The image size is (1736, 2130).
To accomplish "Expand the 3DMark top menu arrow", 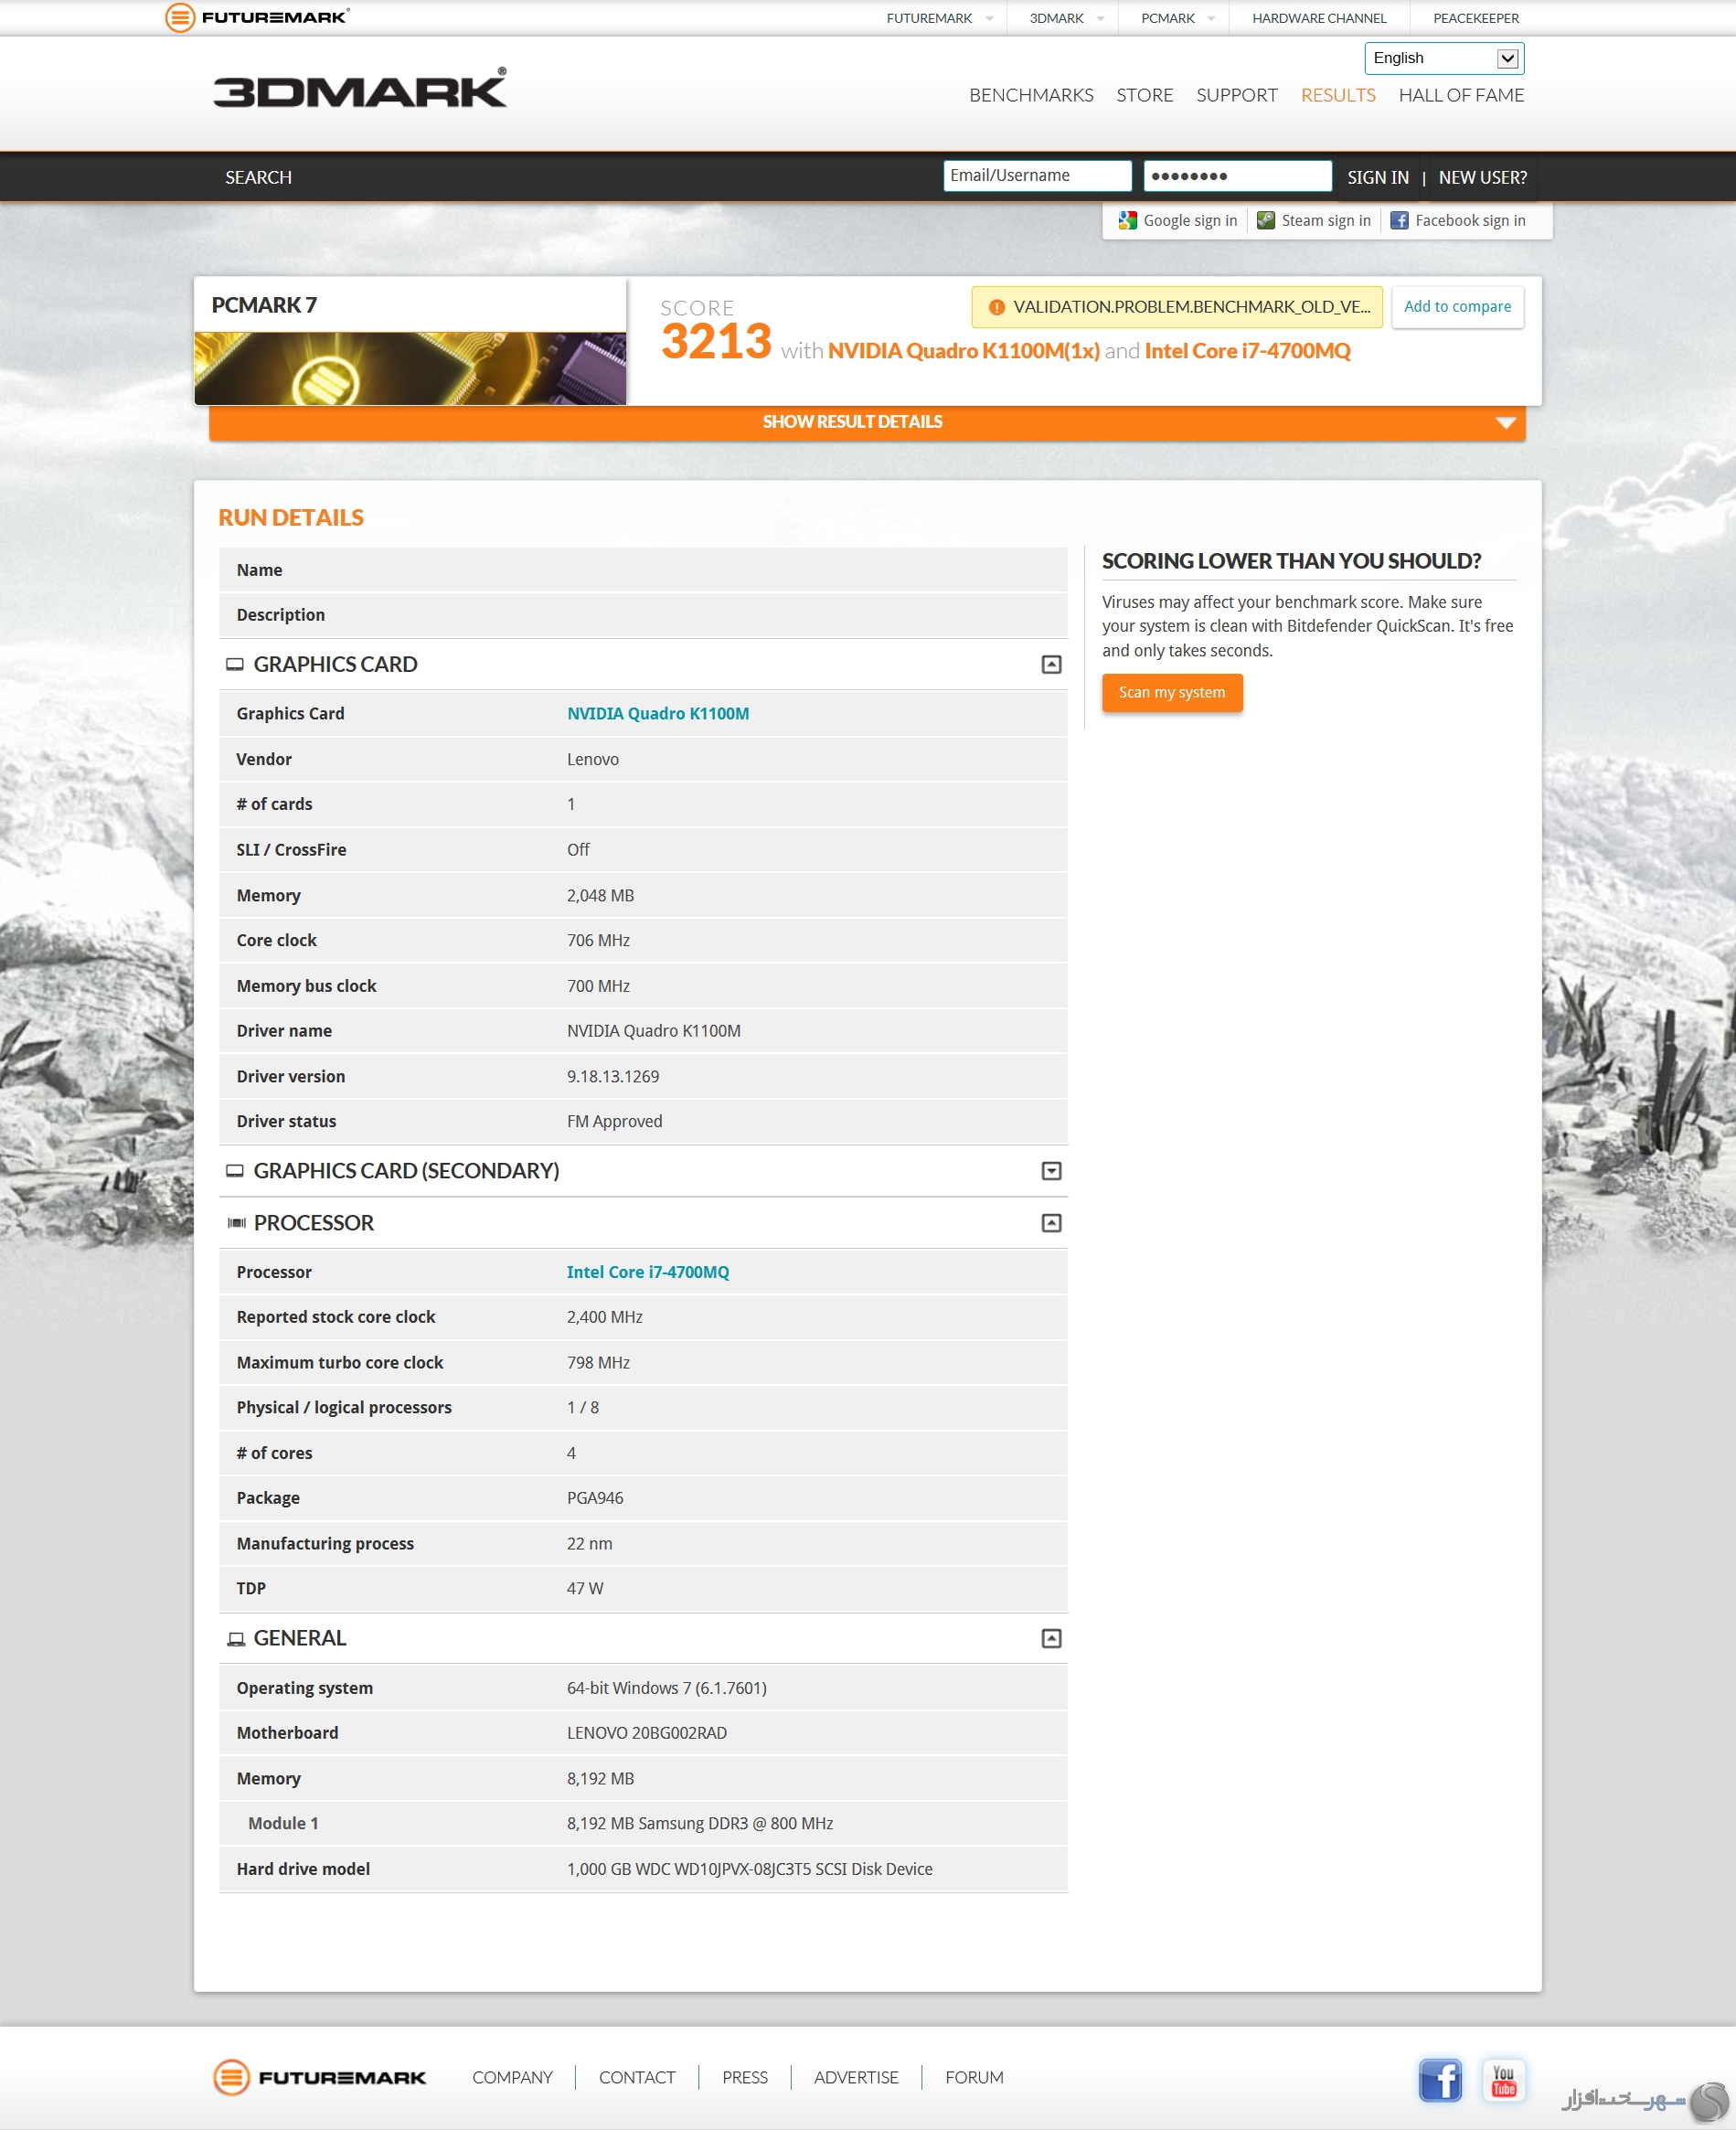I will [1100, 18].
